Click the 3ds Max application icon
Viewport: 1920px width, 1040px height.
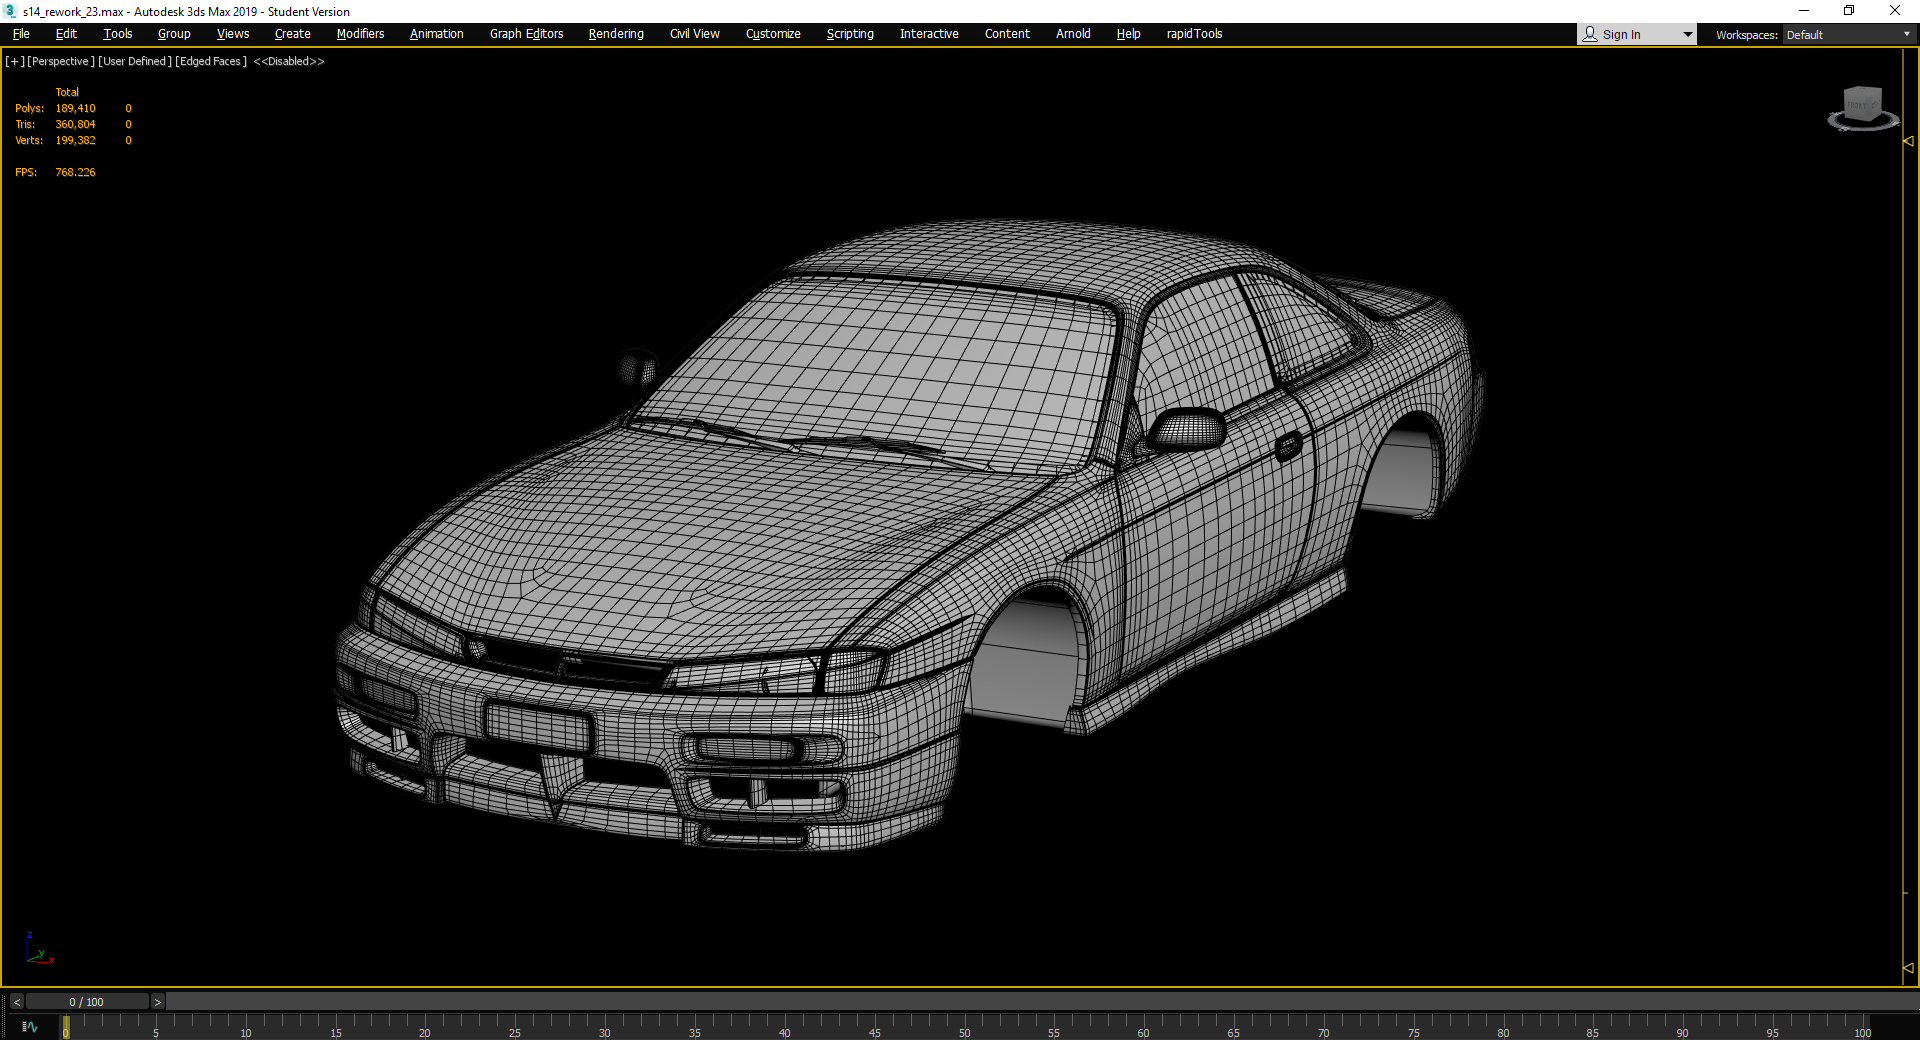[x=10, y=11]
